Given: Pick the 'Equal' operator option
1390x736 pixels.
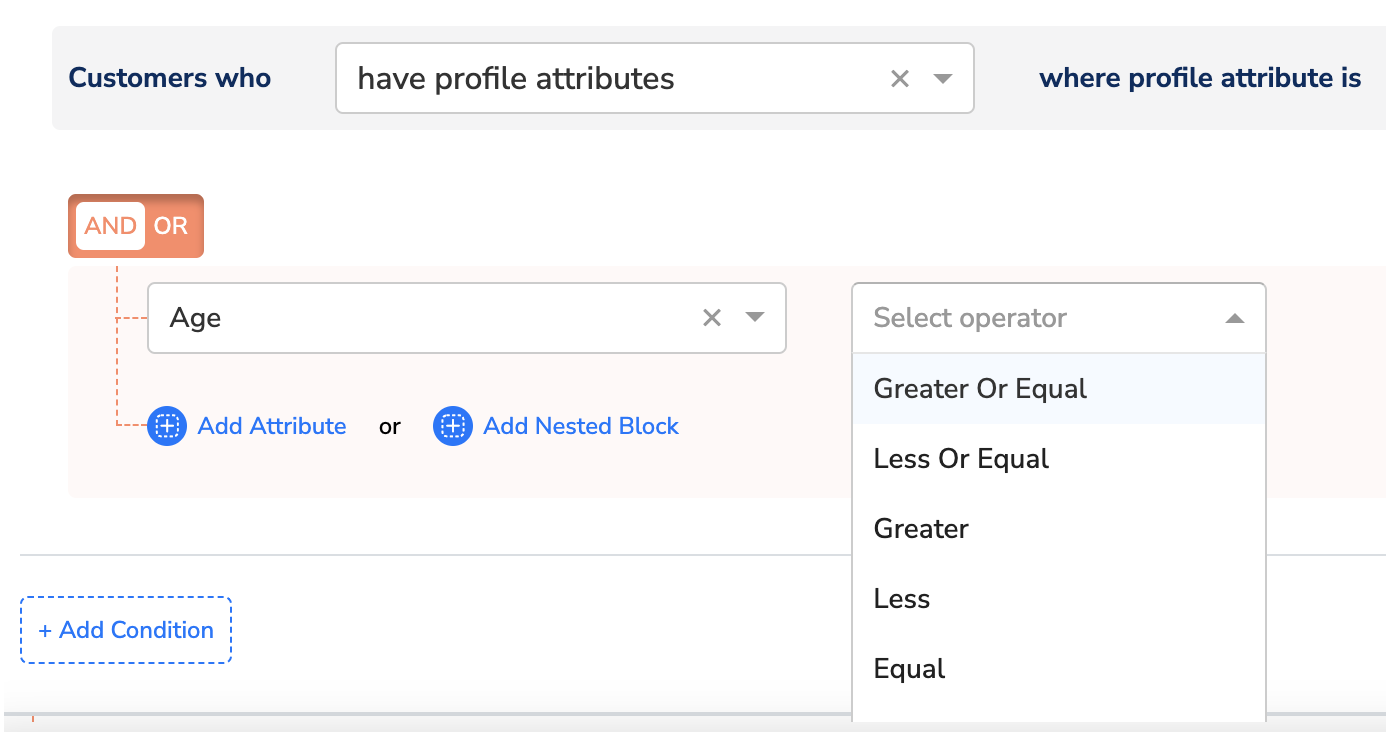Looking at the screenshot, I should [909, 669].
